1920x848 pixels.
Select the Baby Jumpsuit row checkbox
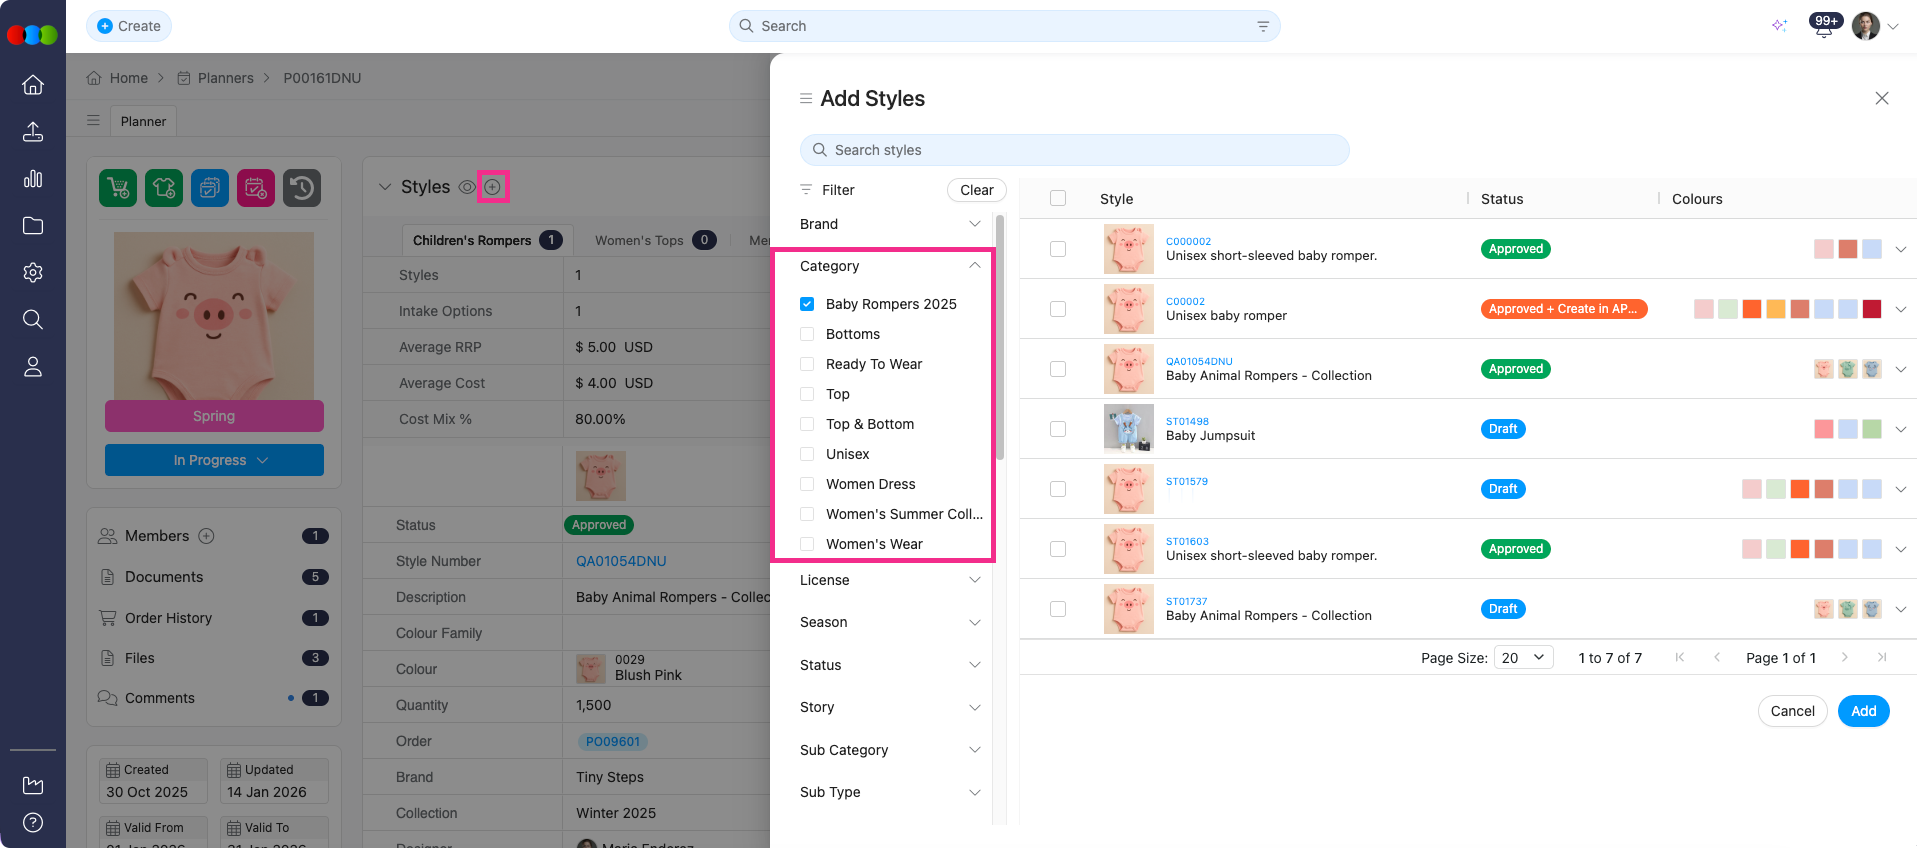click(x=1058, y=429)
